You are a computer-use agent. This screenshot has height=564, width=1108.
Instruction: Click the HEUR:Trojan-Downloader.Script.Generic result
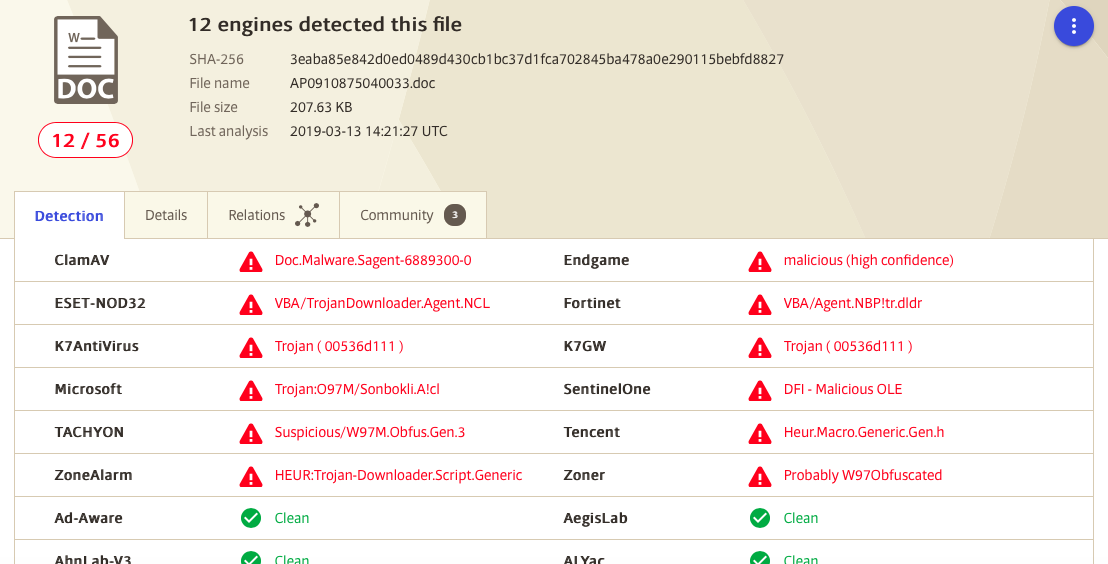[x=399, y=475]
